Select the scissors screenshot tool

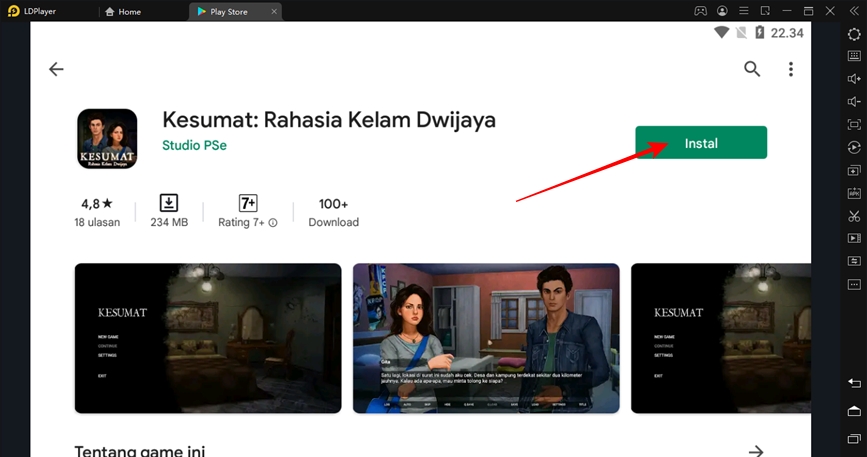pos(854,216)
